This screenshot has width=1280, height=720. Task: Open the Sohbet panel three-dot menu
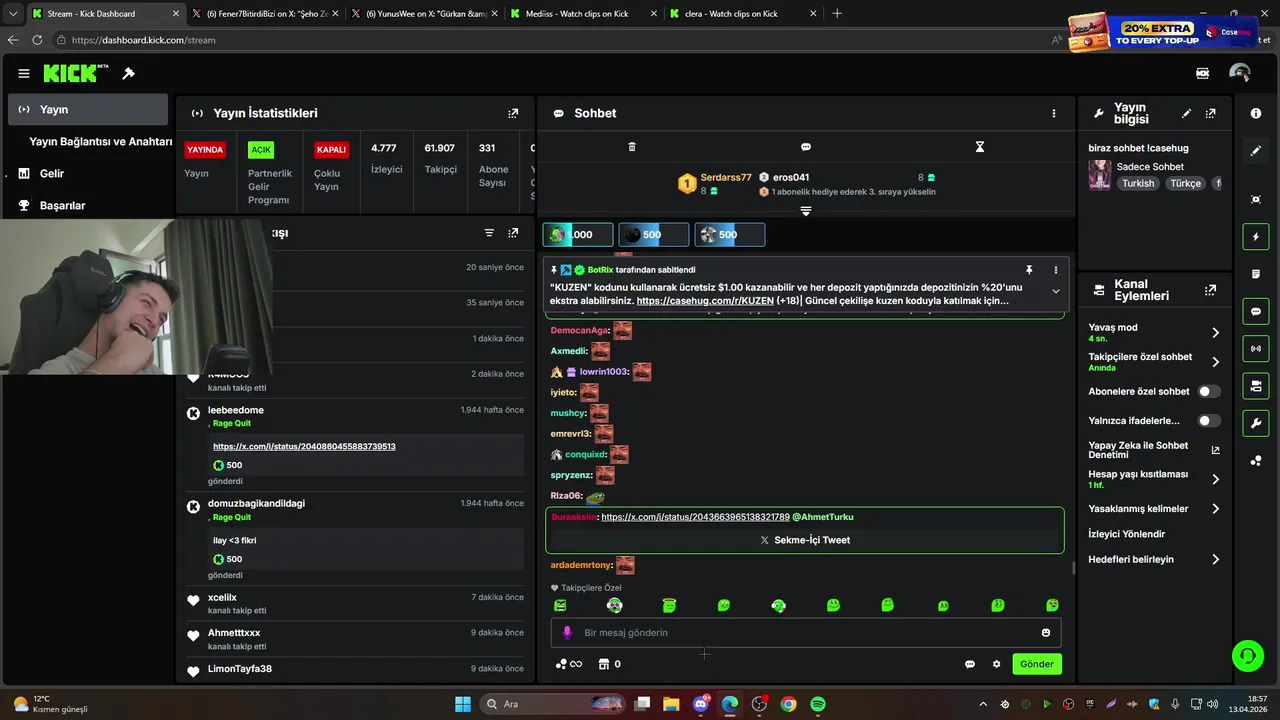(1053, 113)
